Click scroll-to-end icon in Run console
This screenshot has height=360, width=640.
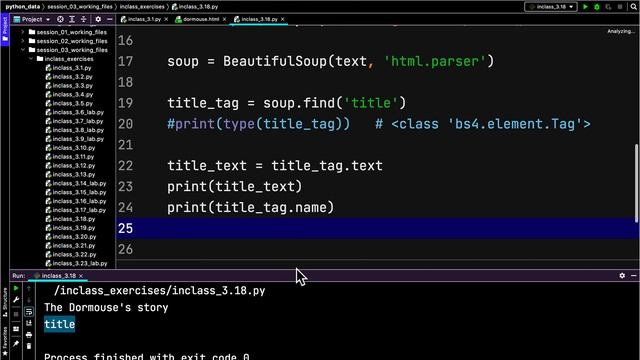coord(29,323)
